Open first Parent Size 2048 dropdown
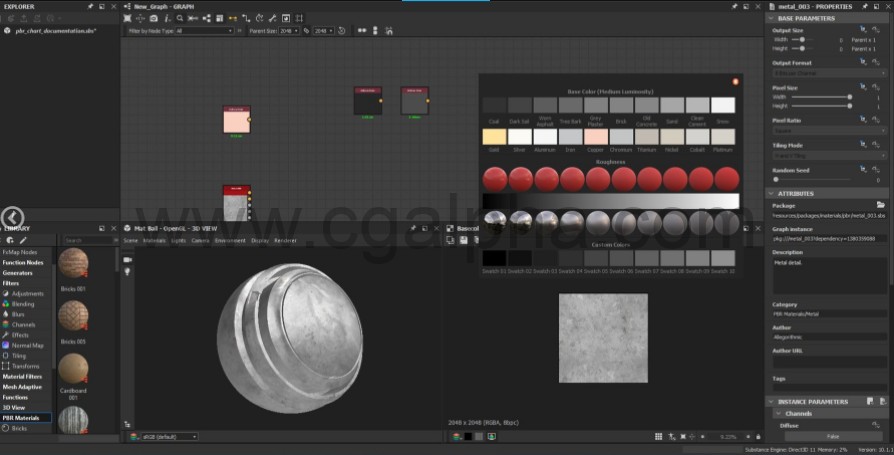This screenshot has width=894, height=455. (x=288, y=31)
